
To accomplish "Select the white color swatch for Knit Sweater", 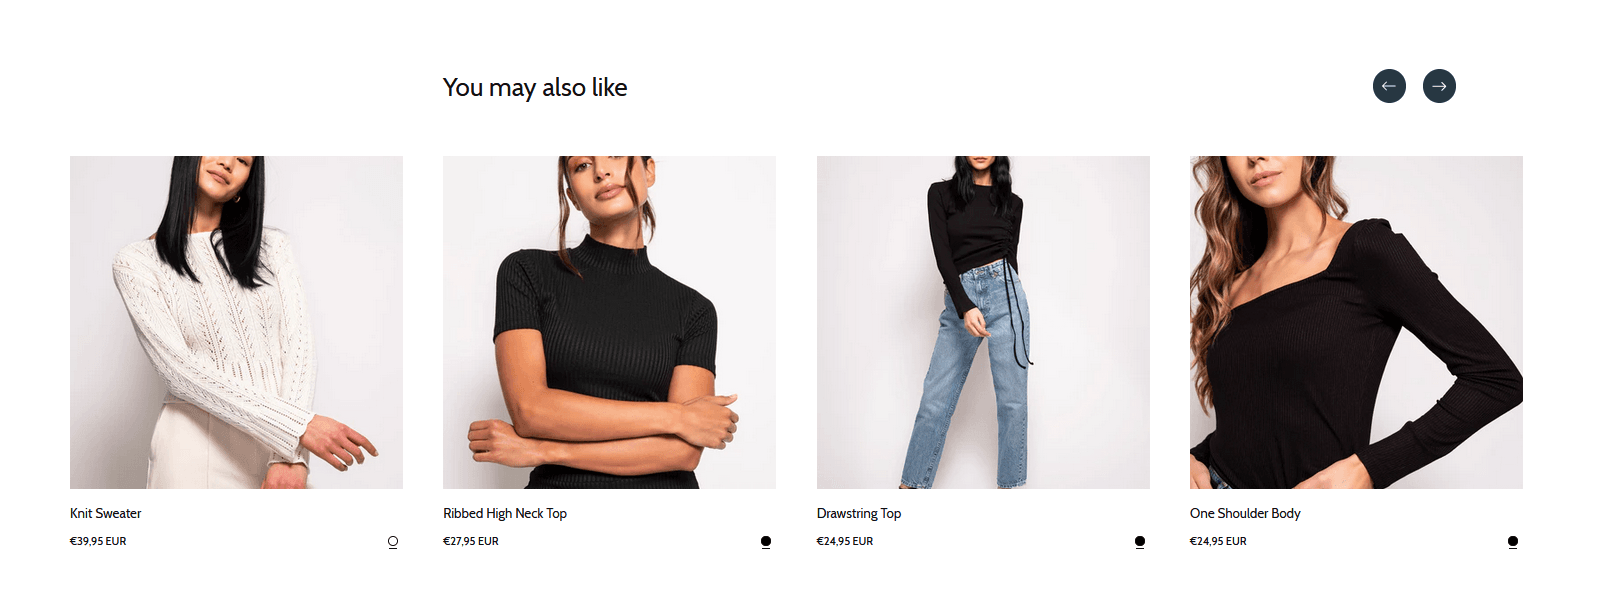I will (393, 542).
